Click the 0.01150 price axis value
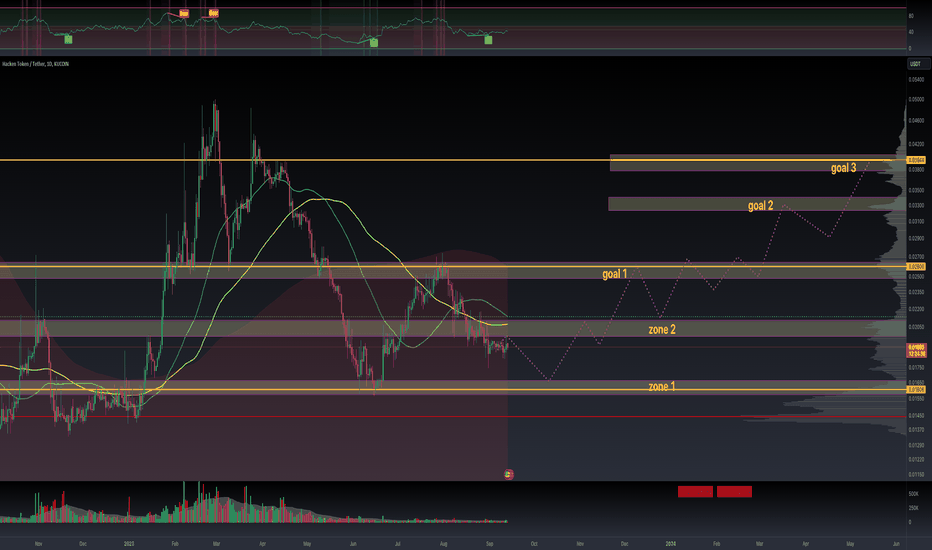 (x=916, y=474)
